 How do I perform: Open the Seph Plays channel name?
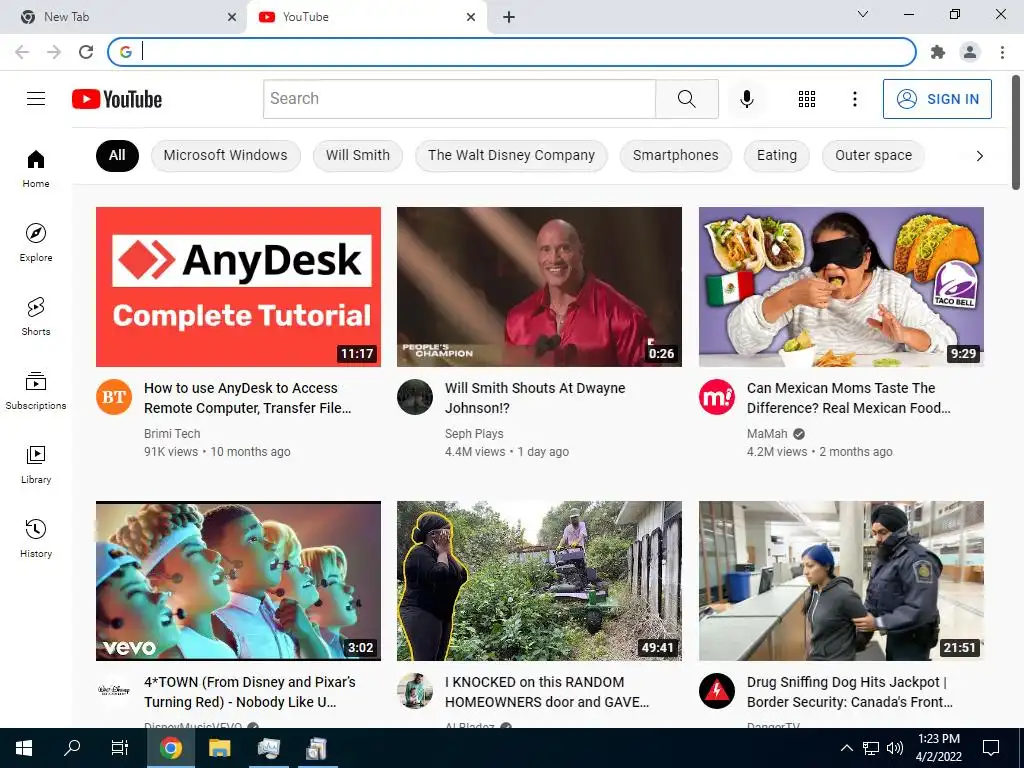[x=474, y=434]
